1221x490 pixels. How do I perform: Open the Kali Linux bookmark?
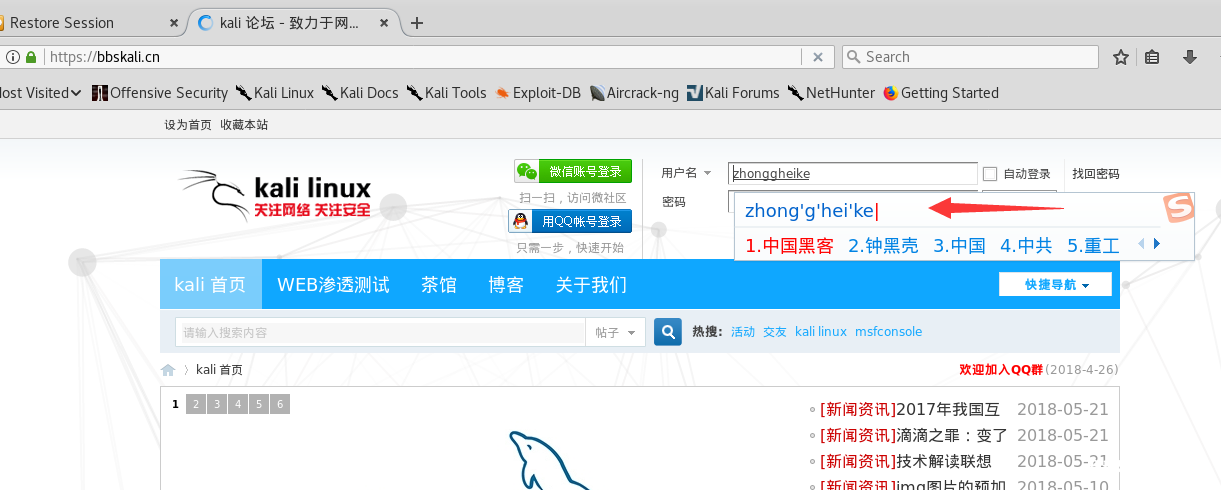pos(274,93)
